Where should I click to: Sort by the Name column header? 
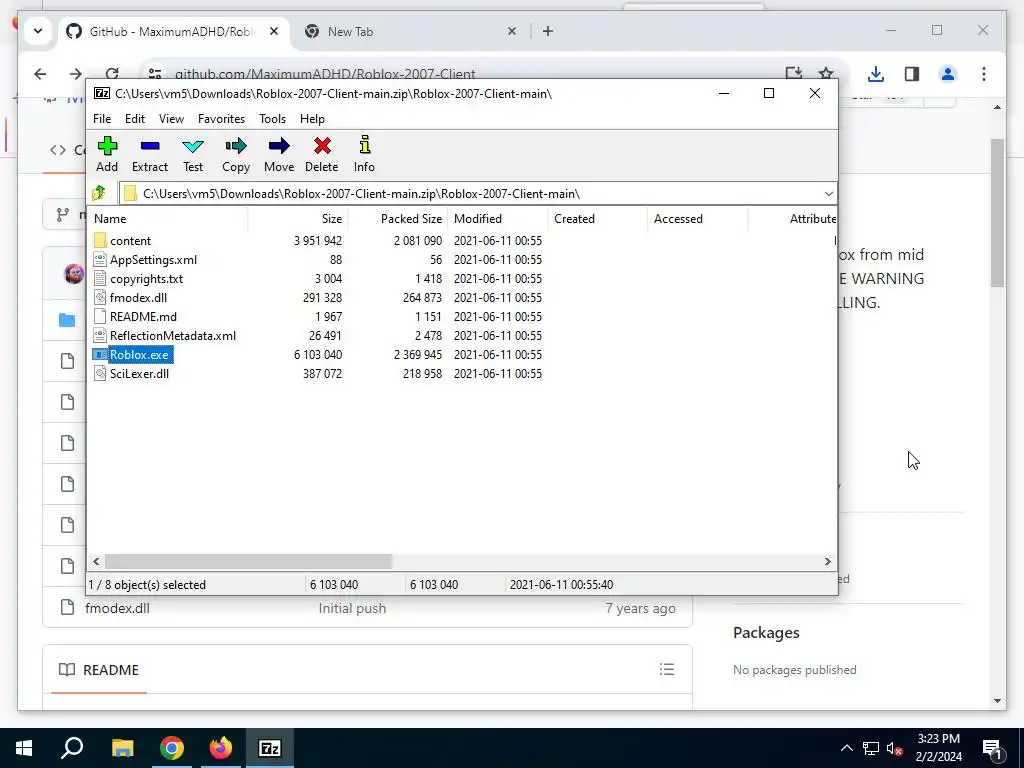tap(168, 219)
